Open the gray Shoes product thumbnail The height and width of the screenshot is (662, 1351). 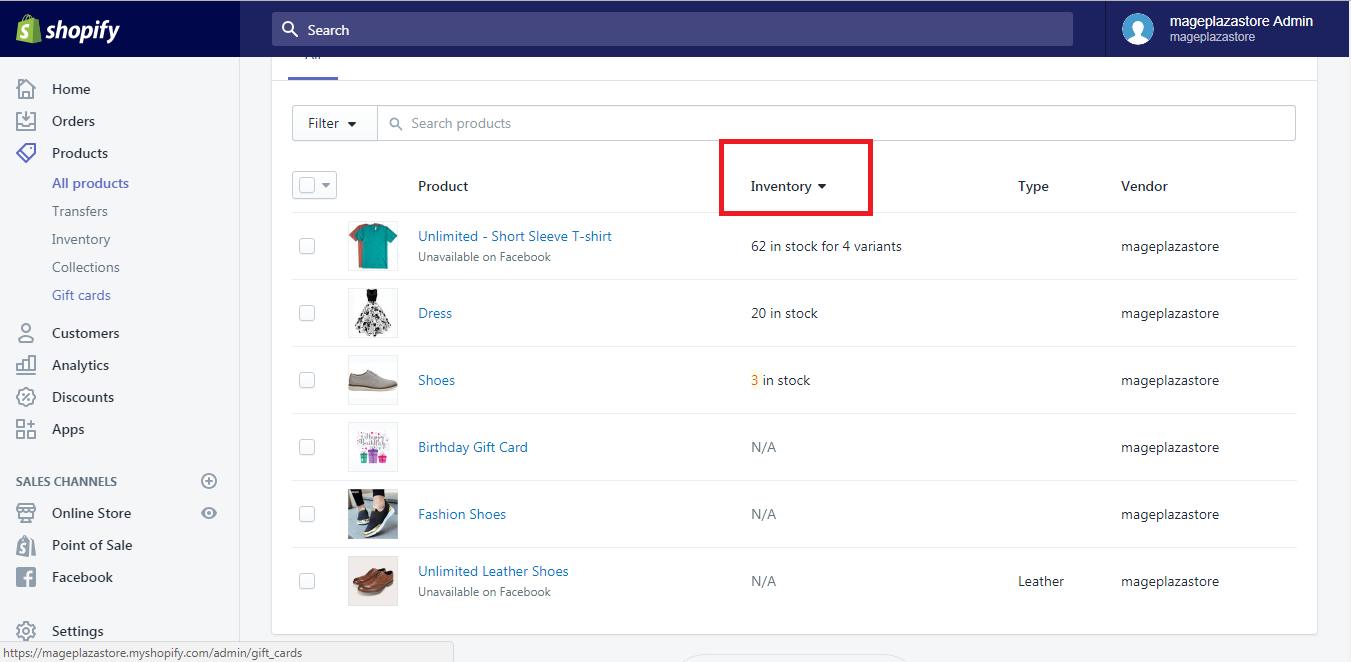pyautogui.click(x=373, y=380)
